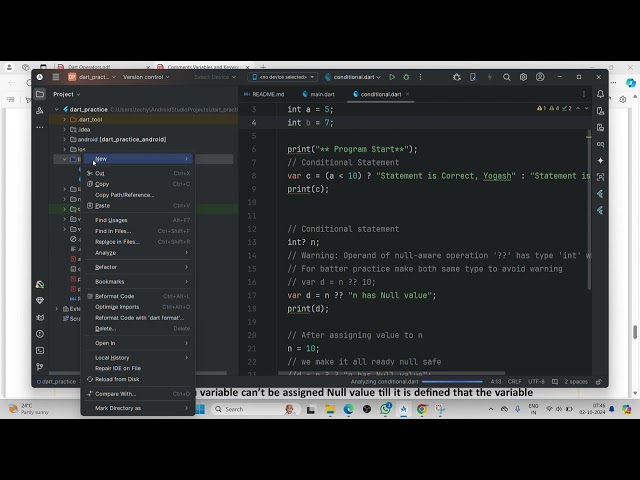Expand the android [dart_practice_android] folder
The height and width of the screenshot is (480, 640).
tap(64, 140)
